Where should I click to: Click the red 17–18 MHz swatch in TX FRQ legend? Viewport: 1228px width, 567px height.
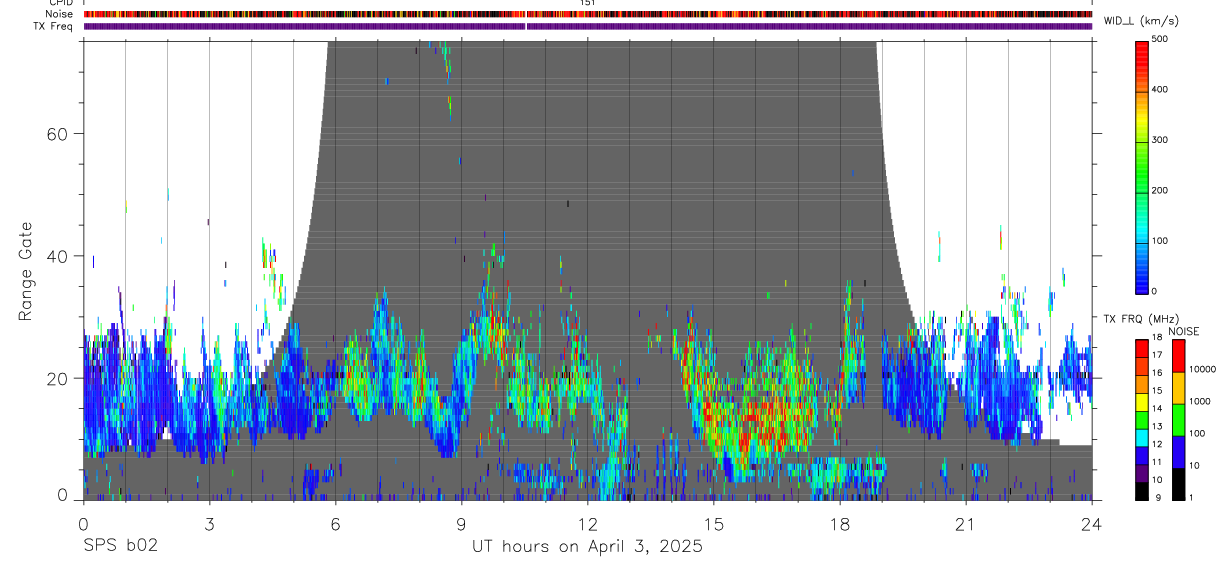coord(1142,346)
